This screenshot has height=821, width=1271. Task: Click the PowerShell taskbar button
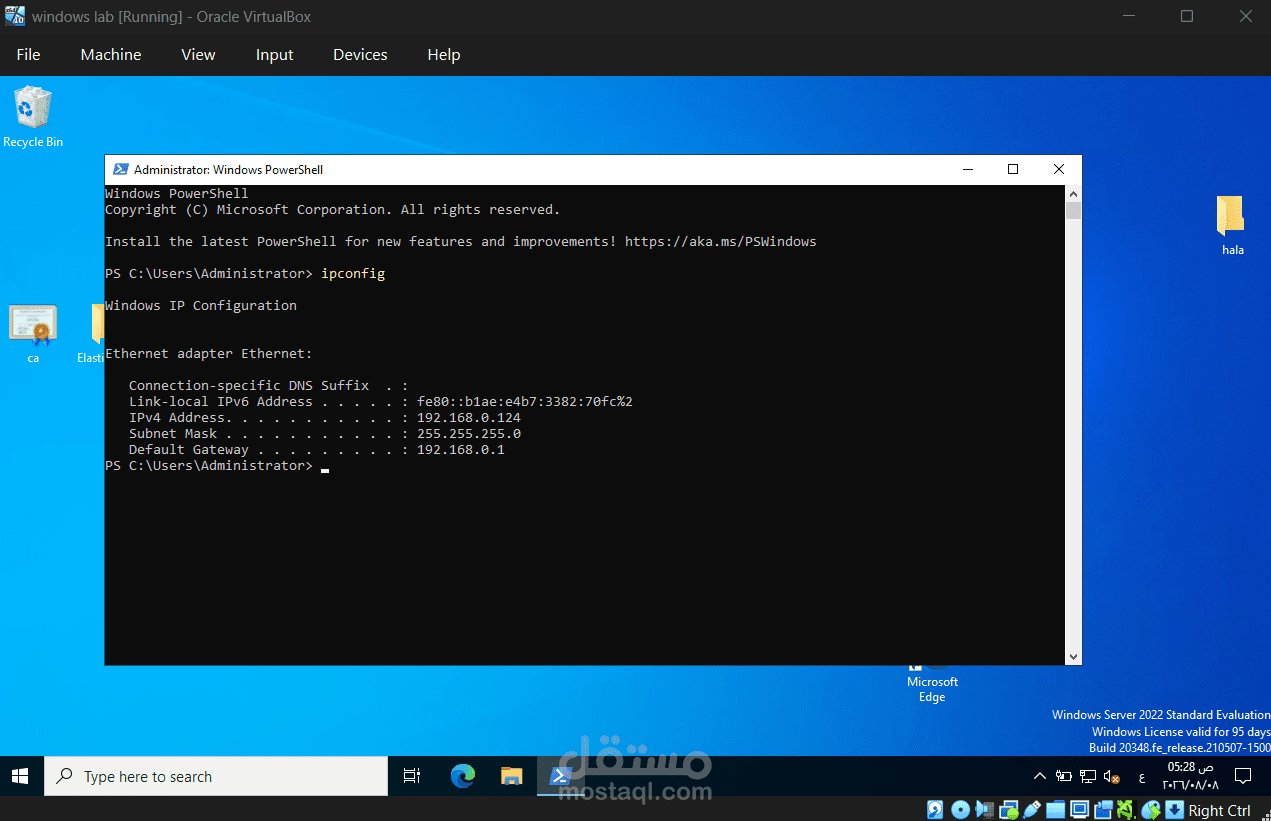(x=560, y=776)
